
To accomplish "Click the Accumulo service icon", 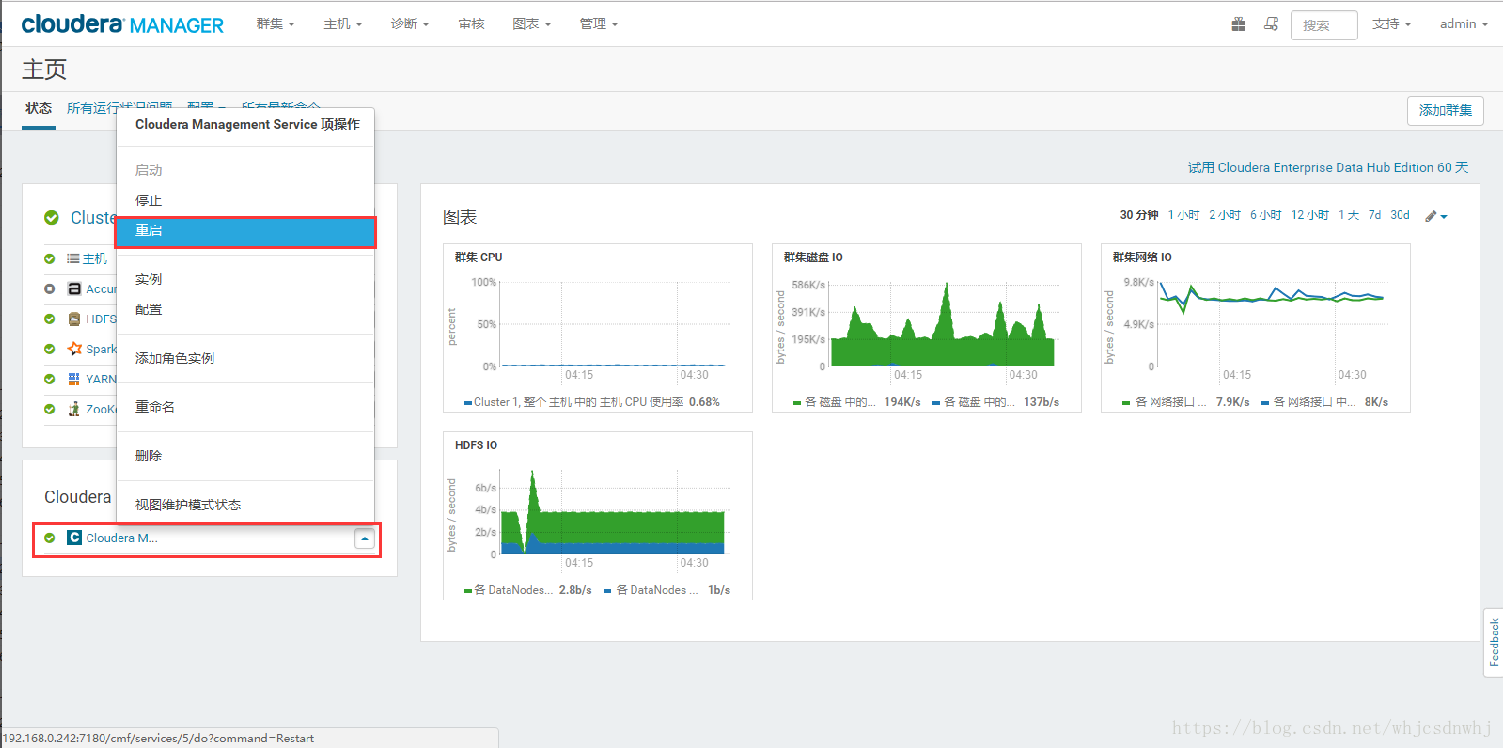I will click(x=74, y=289).
